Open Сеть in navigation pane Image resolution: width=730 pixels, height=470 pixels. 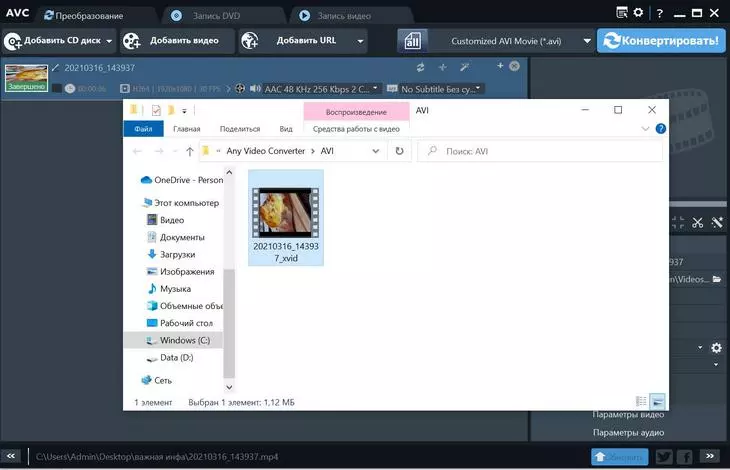[156, 381]
